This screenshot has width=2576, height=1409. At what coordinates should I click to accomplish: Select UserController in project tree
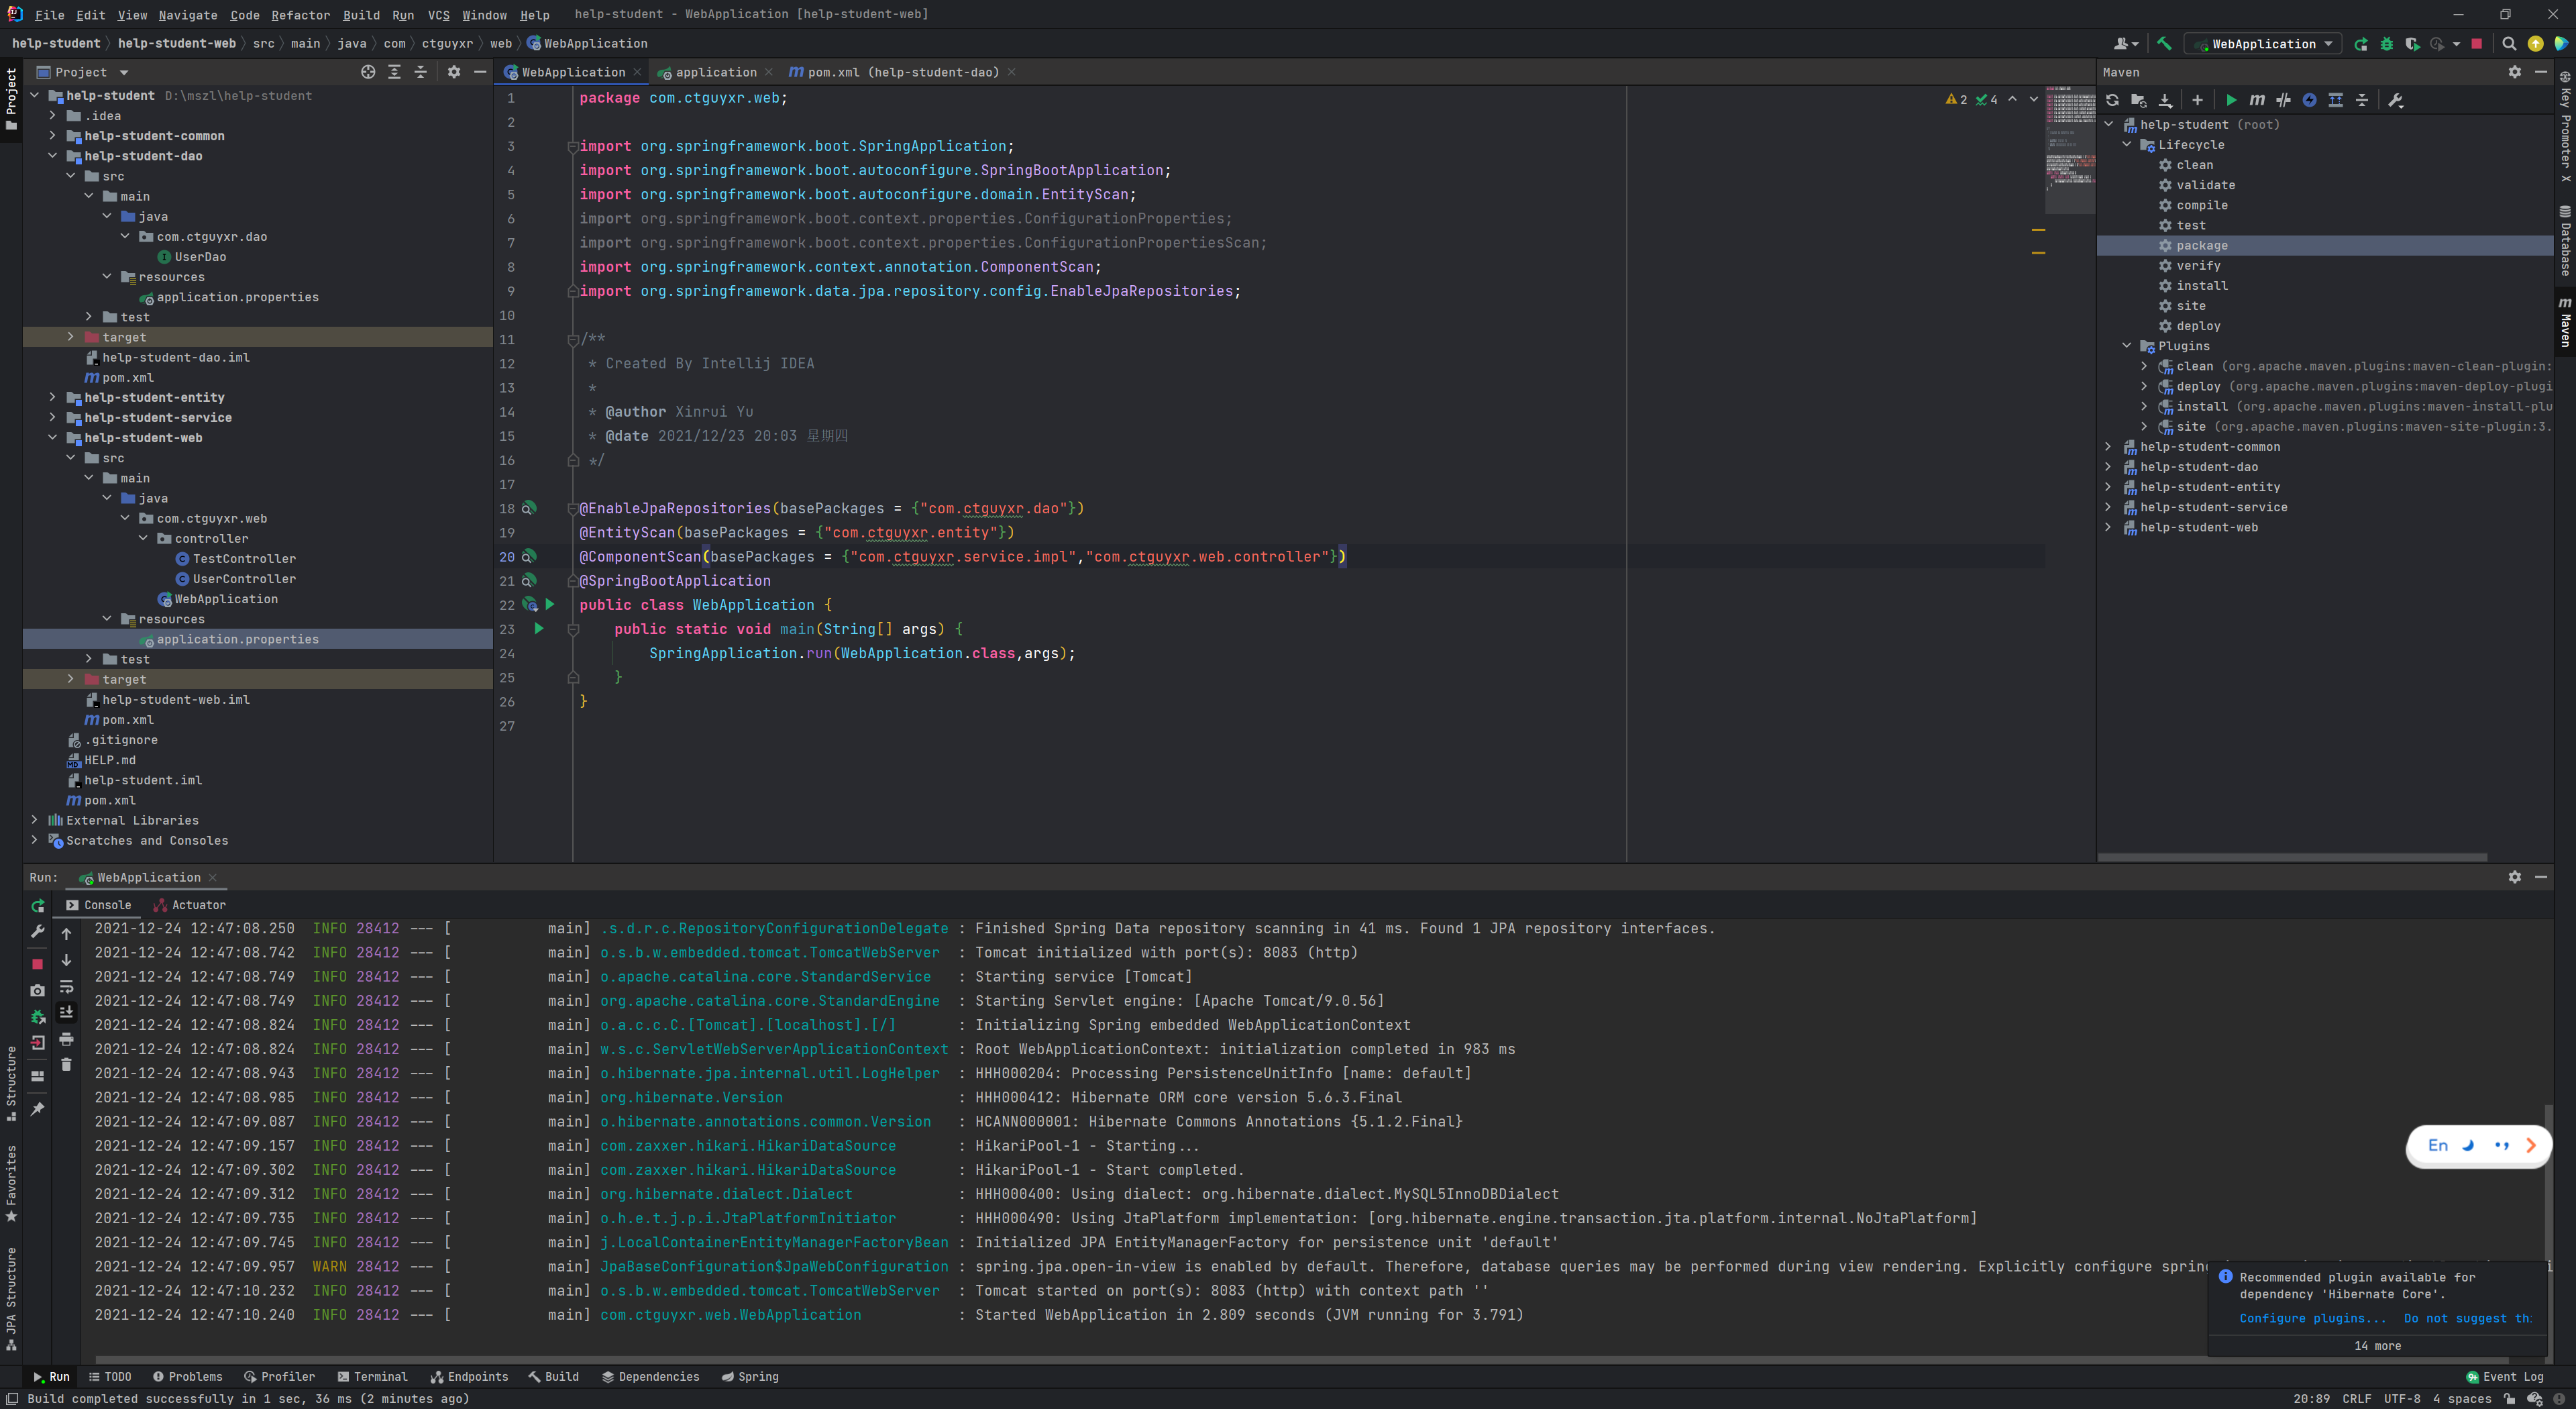click(x=244, y=579)
